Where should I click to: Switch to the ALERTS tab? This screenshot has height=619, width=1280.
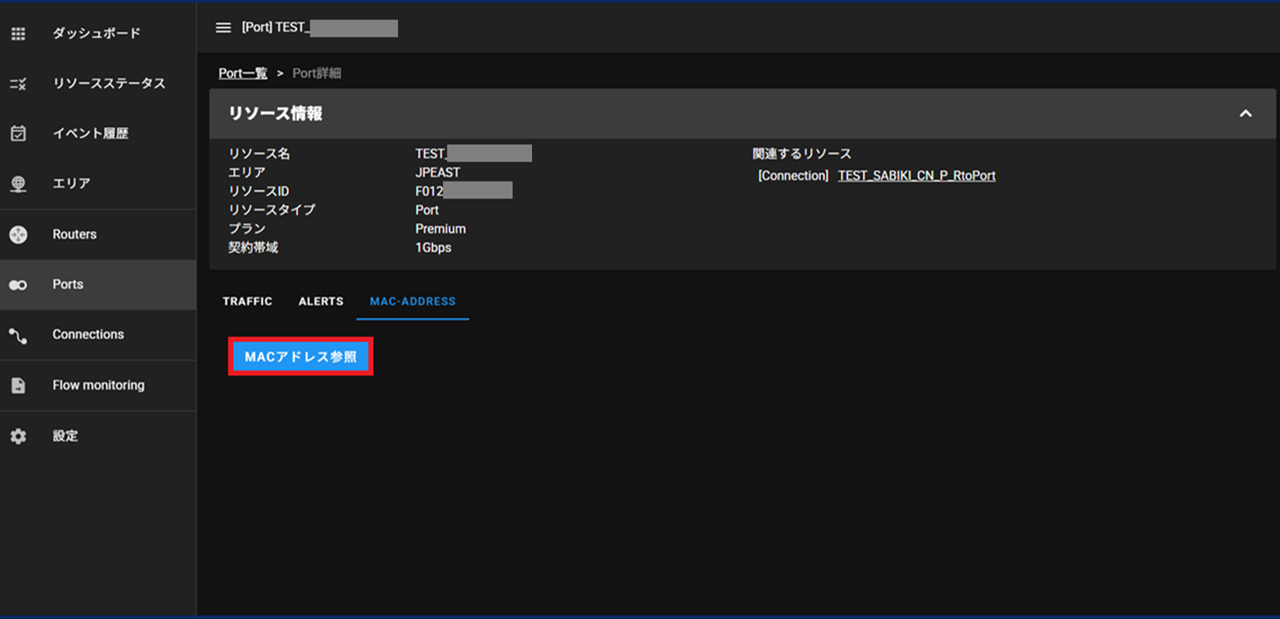[x=321, y=301]
